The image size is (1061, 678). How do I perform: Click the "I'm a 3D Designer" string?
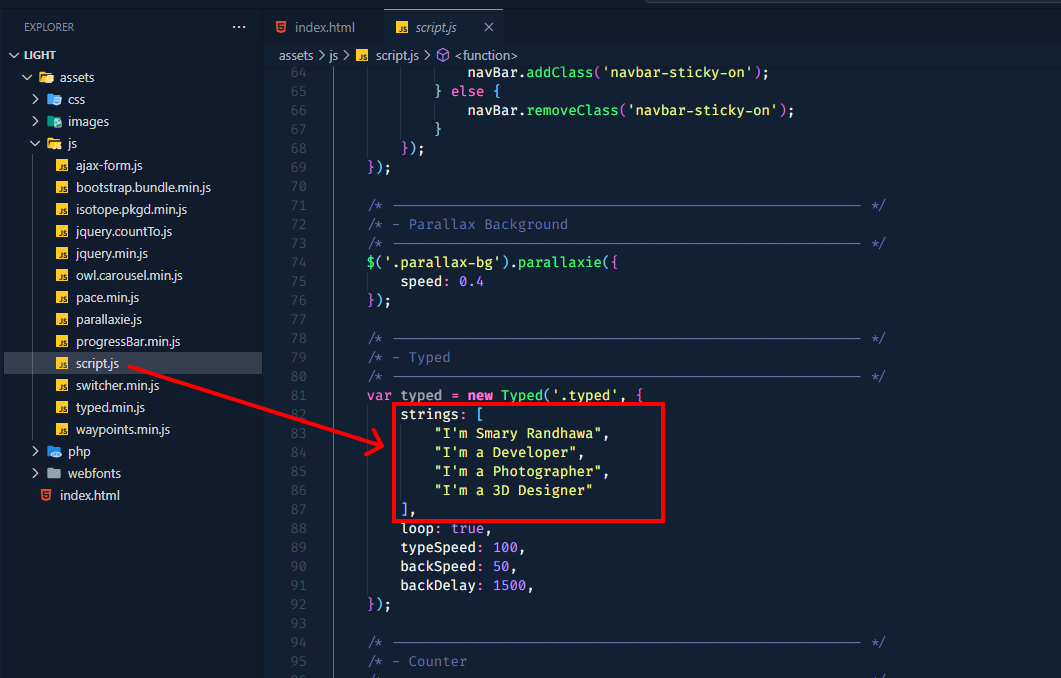tap(514, 491)
